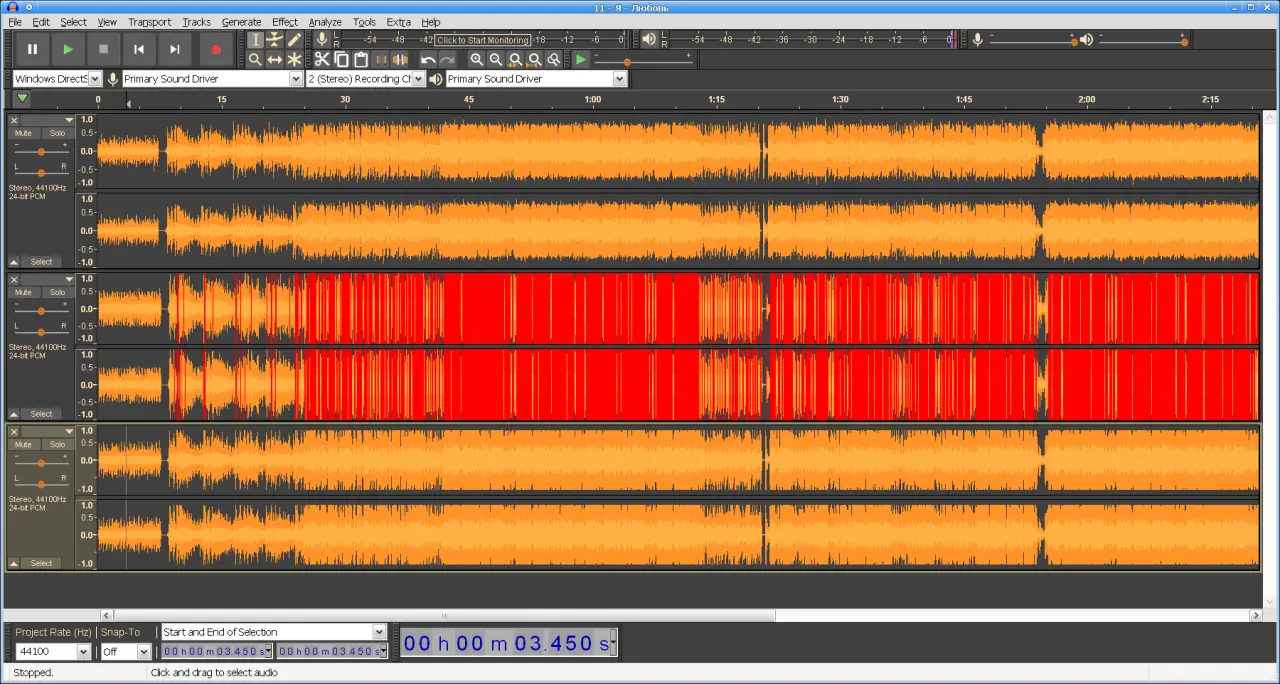Click the Pause transport button
The width and height of the screenshot is (1280, 684).
pos(32,48)
